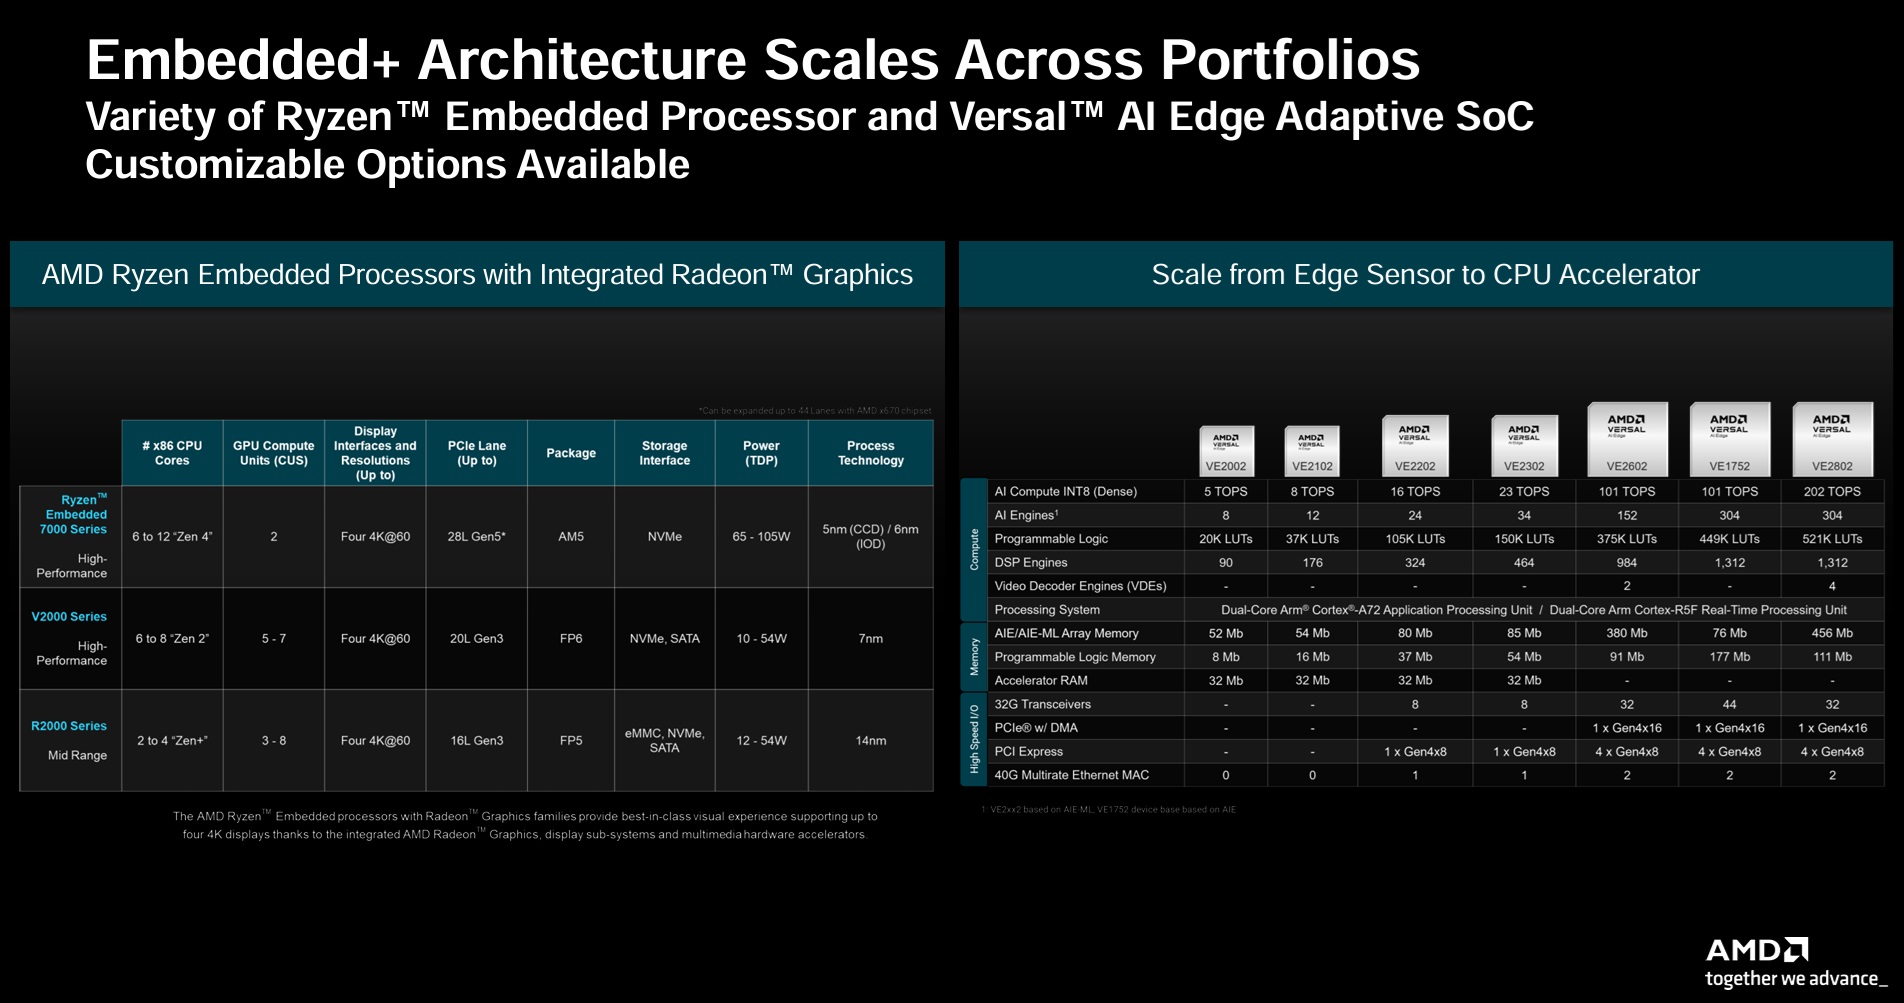The height and width of the screenshot is (1003, 1904).
Task: Click the Scale from Edge Sensor banner
Action: point(1425,274)
